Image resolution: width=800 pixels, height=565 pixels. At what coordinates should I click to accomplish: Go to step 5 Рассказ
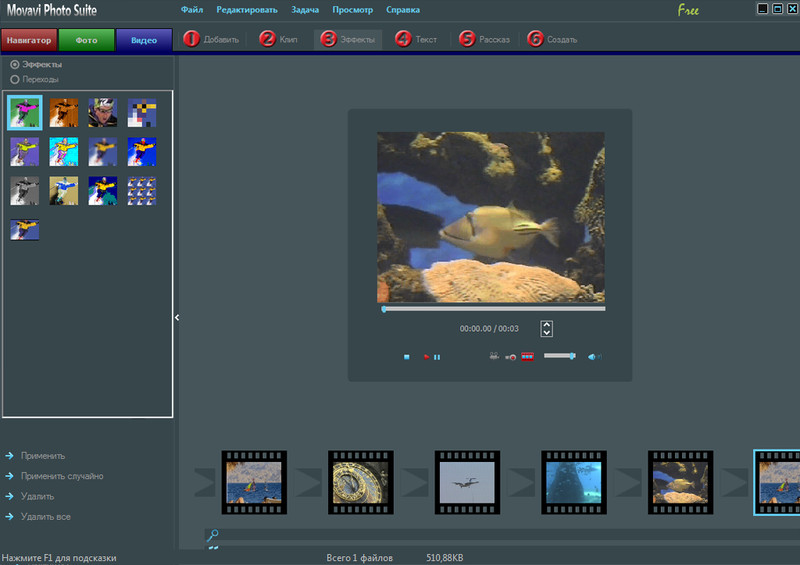[x=484, y=39]
